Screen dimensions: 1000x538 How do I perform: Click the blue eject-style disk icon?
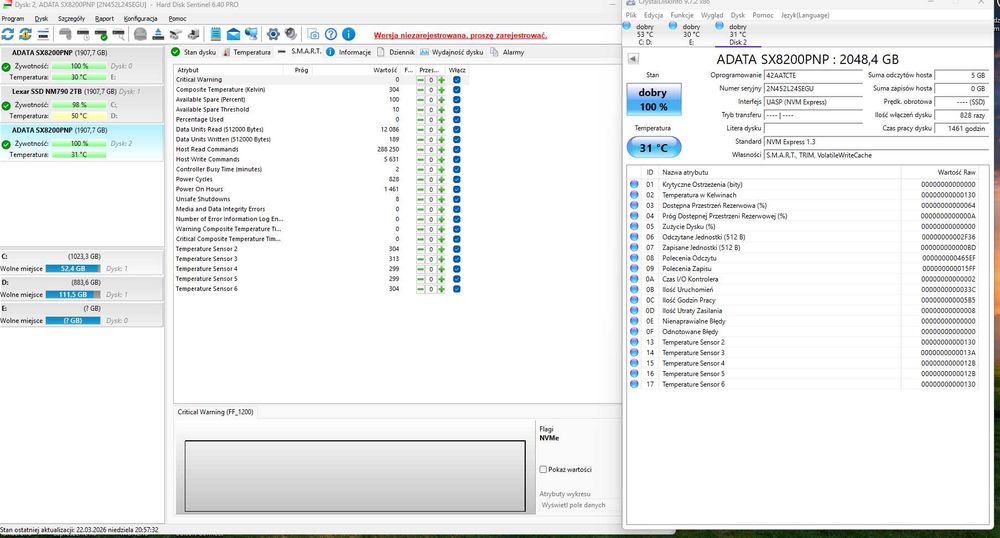click(158, 34)
